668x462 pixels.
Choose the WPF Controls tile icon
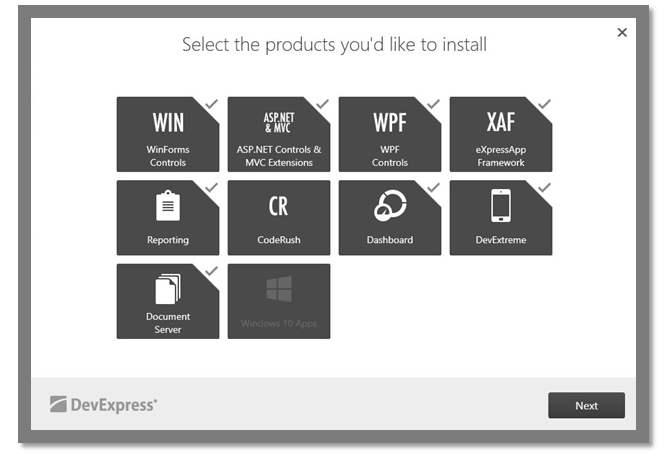390,123
